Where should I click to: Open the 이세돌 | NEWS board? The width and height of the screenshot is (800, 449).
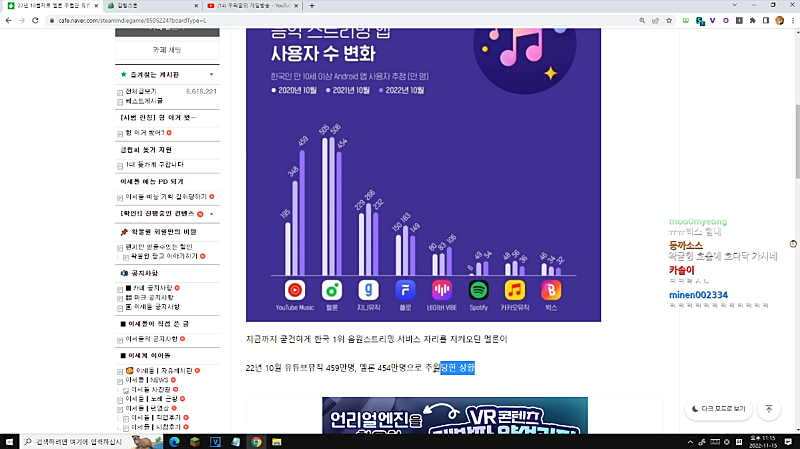click(147, 380)
